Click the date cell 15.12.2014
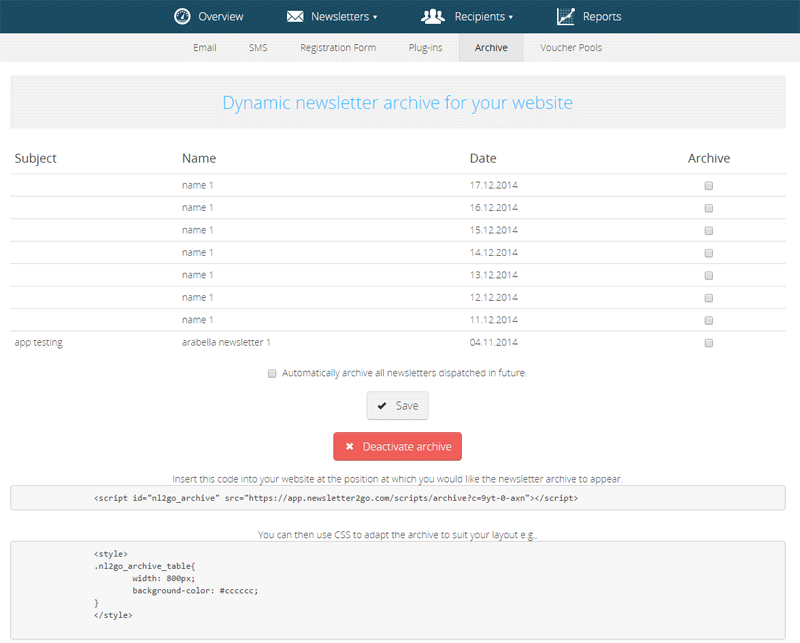Screen dimensions: 800x643 point(493,230)
